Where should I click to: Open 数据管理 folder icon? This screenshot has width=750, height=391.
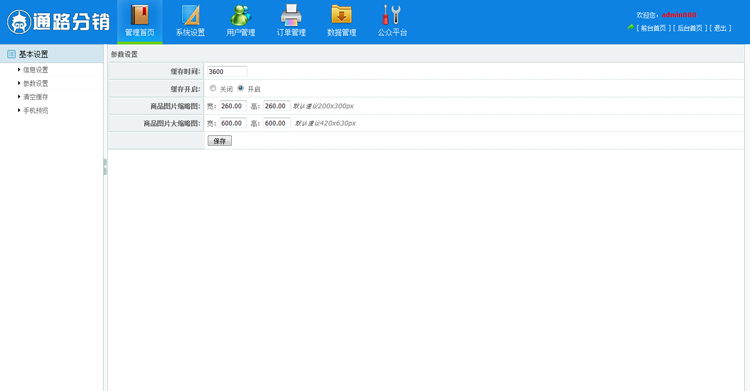[342, 15]
